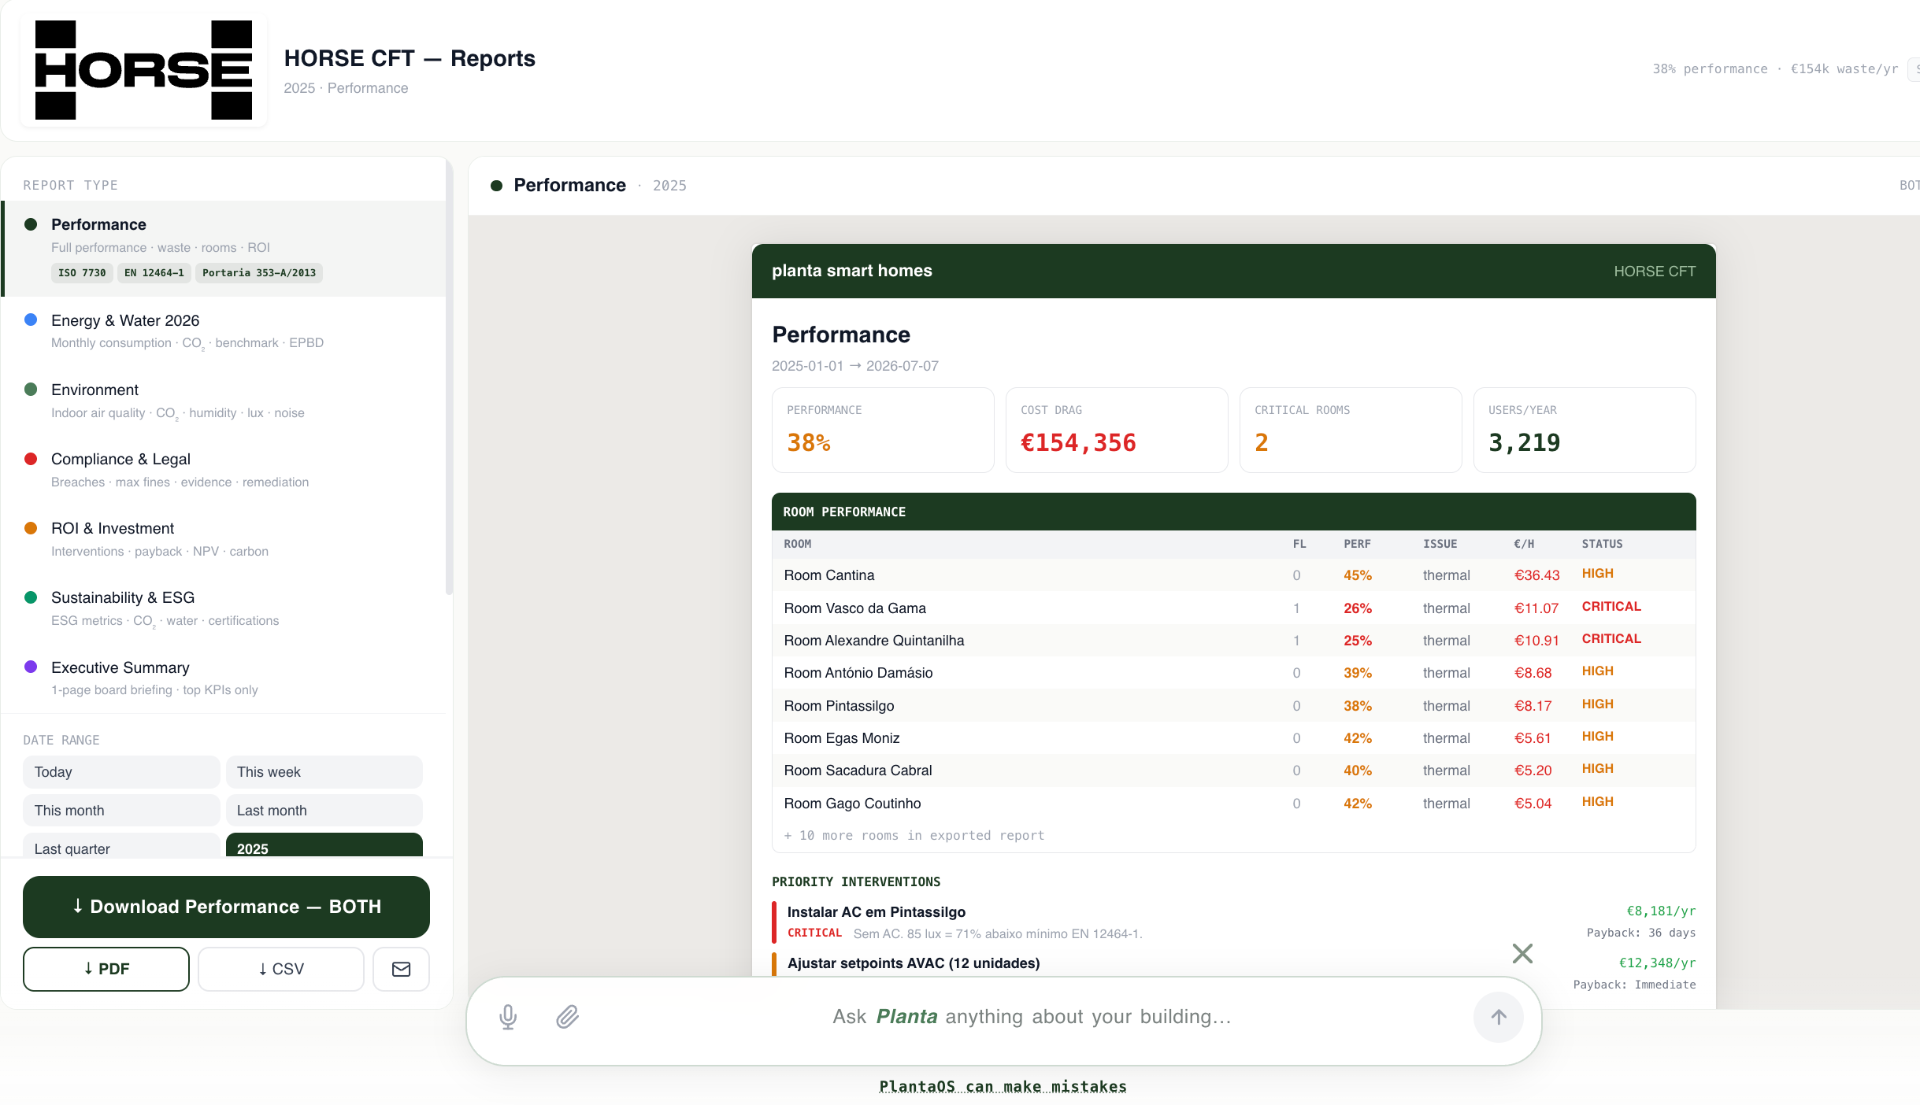Click 'Ajustar setpoints AVAC' intervention
This screenshot has width=1920, height=1105.
[913, 963]
